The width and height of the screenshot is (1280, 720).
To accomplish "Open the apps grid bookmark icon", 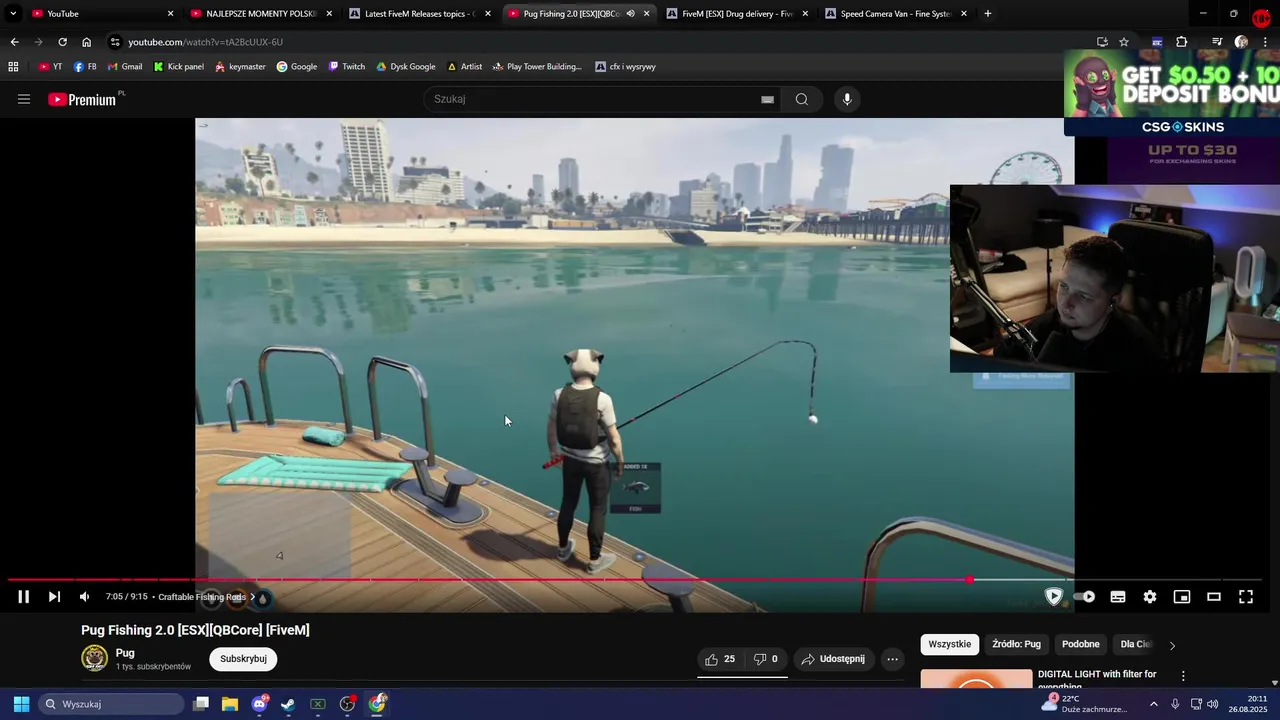I will point(13,67).
